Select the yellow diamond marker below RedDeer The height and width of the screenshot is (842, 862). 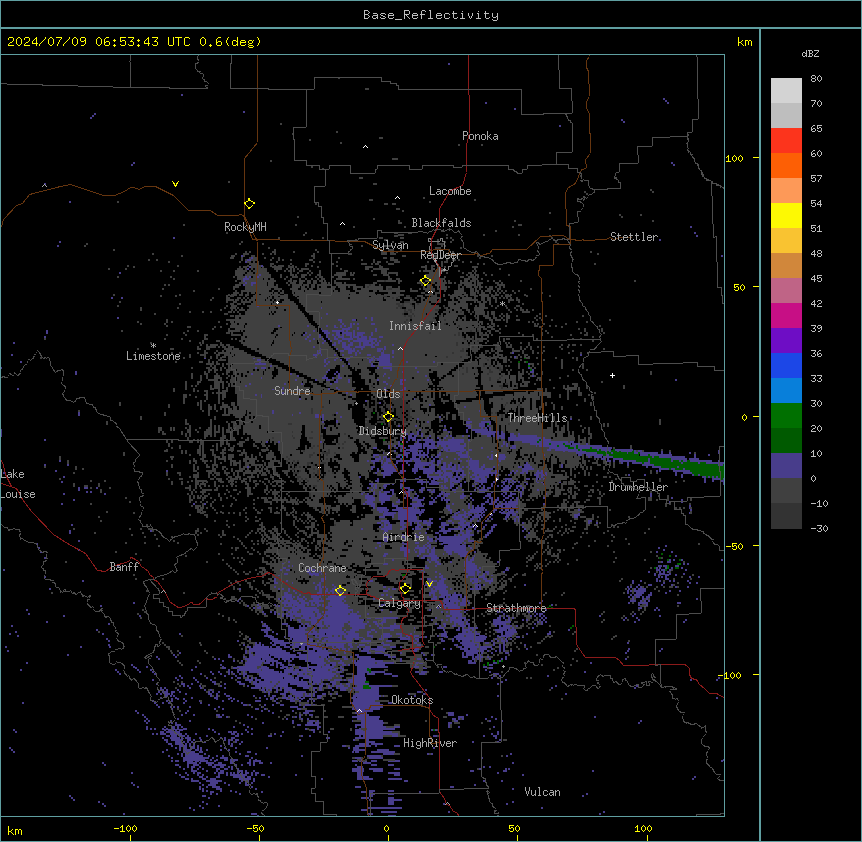[x=425, y=281]
